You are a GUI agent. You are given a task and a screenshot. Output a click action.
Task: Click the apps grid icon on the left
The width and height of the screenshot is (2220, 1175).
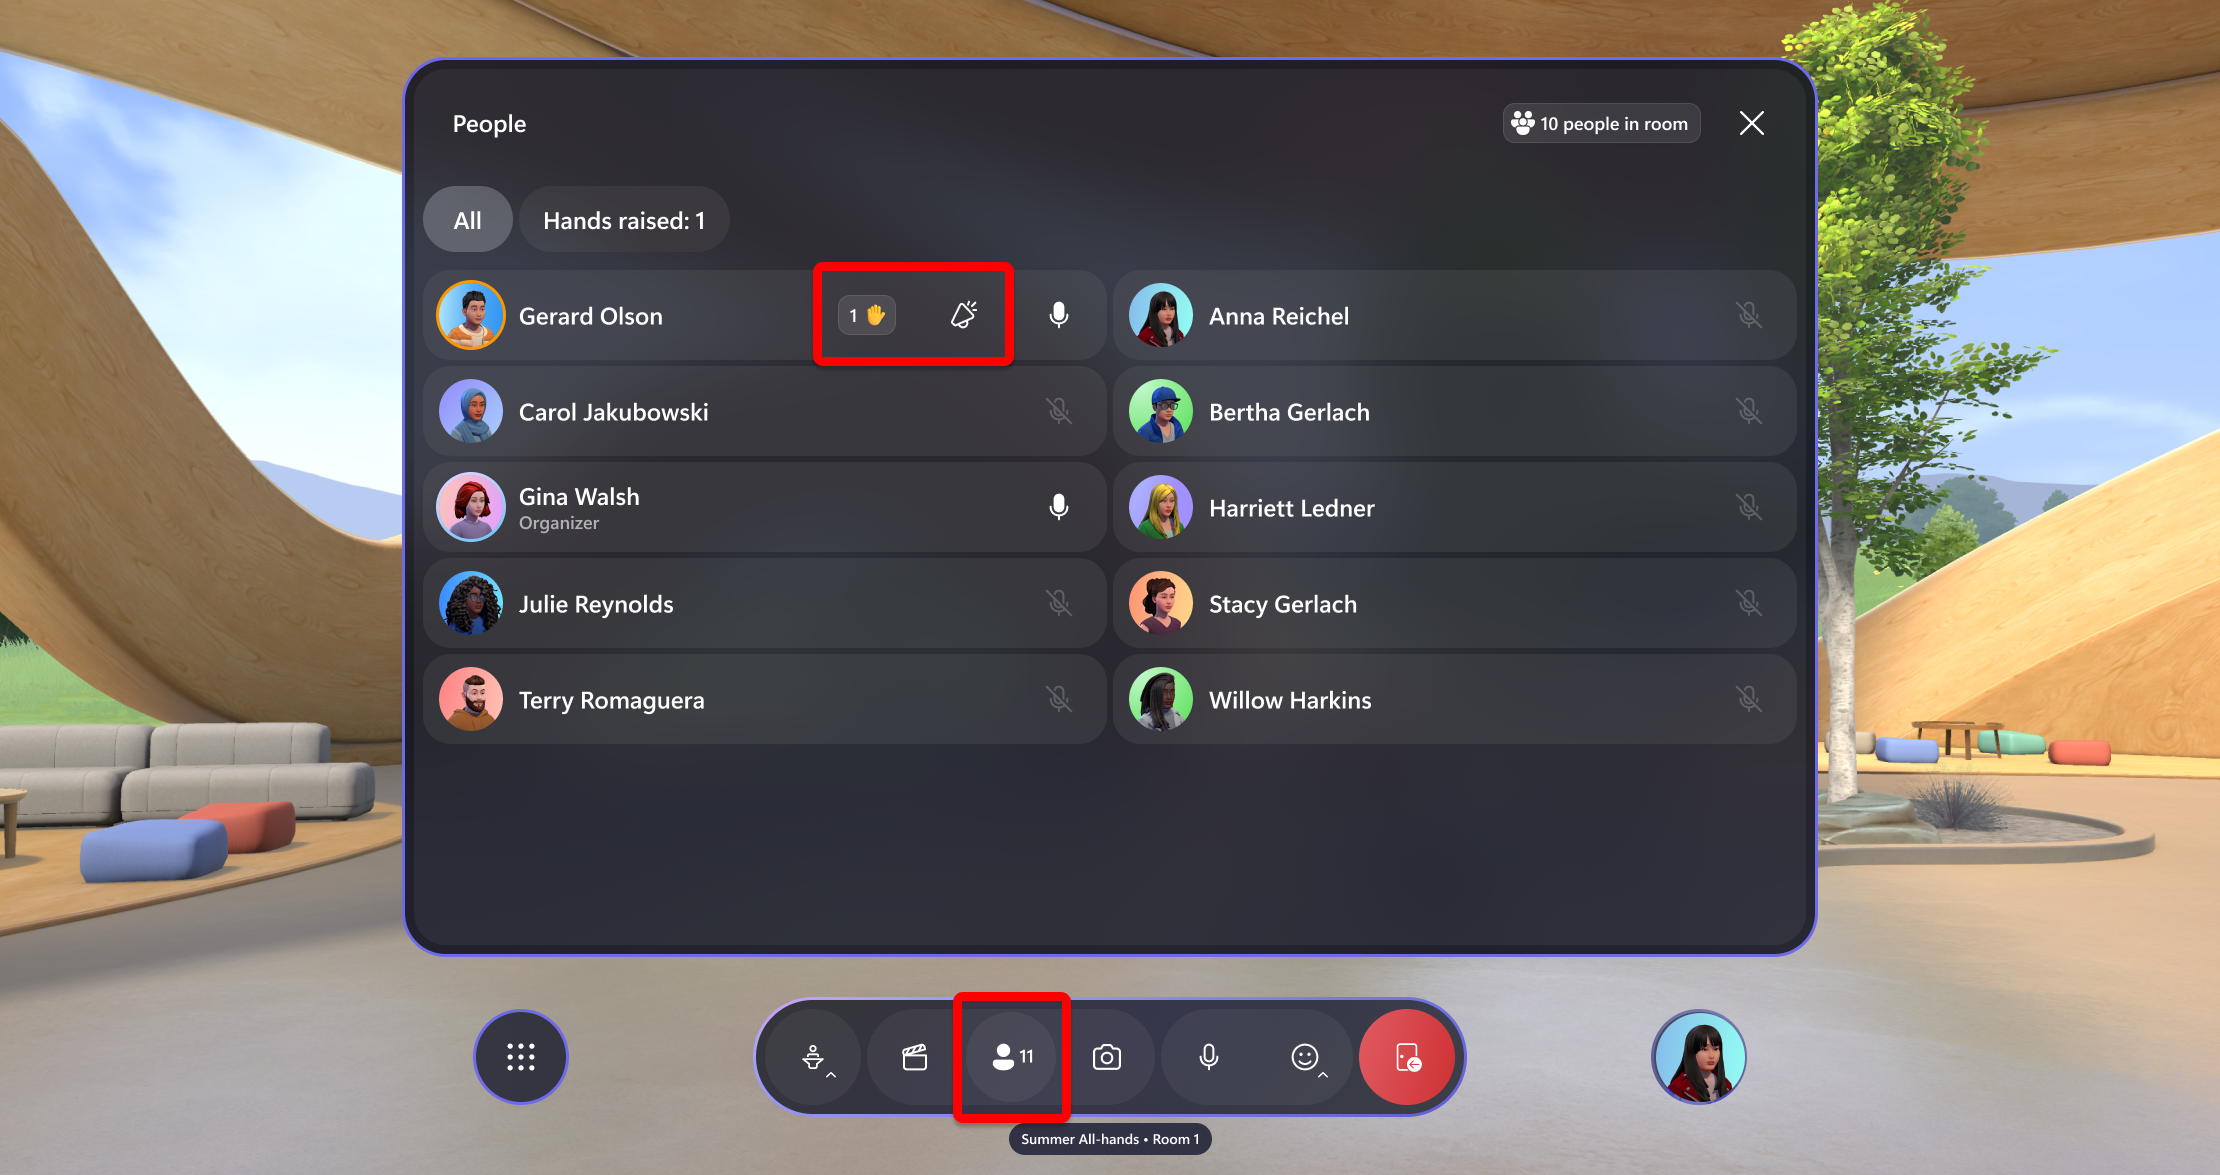click(x=520, y=1056)
